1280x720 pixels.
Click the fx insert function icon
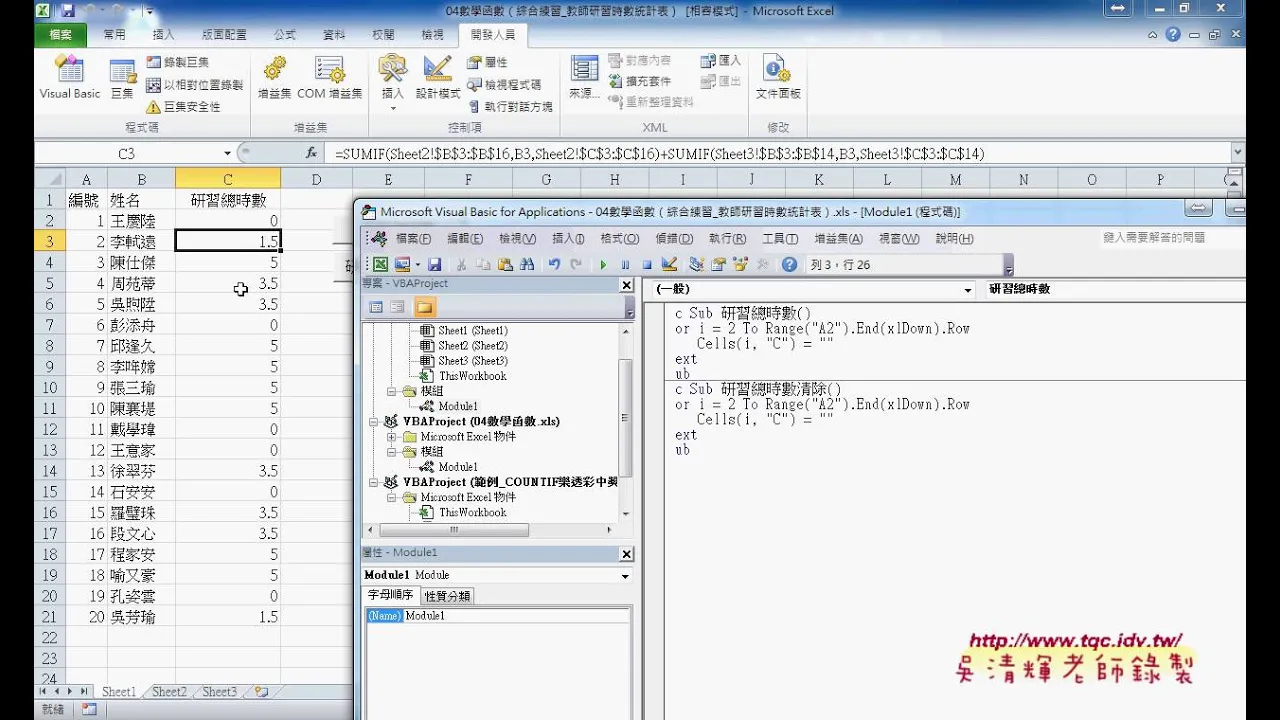(x=312, y=153)
